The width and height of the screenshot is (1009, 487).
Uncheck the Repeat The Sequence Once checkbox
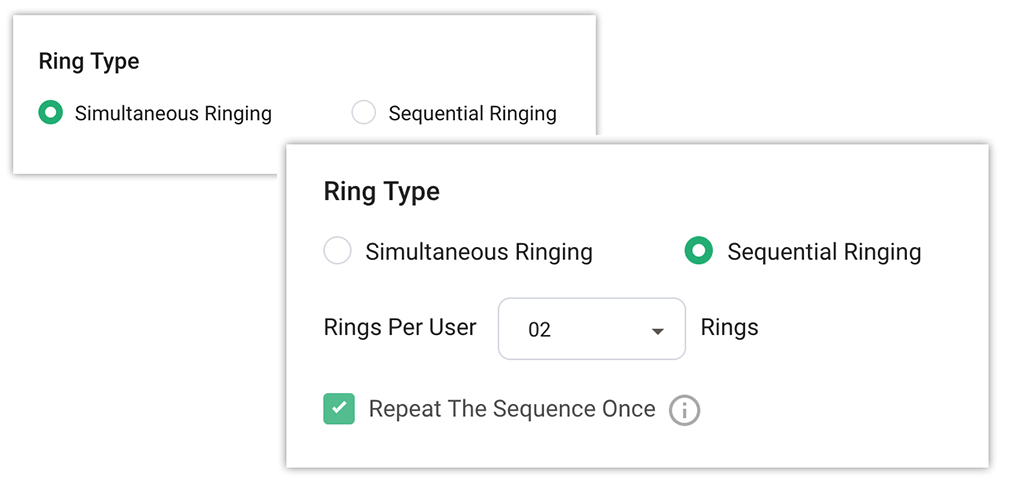coord(339,409)
